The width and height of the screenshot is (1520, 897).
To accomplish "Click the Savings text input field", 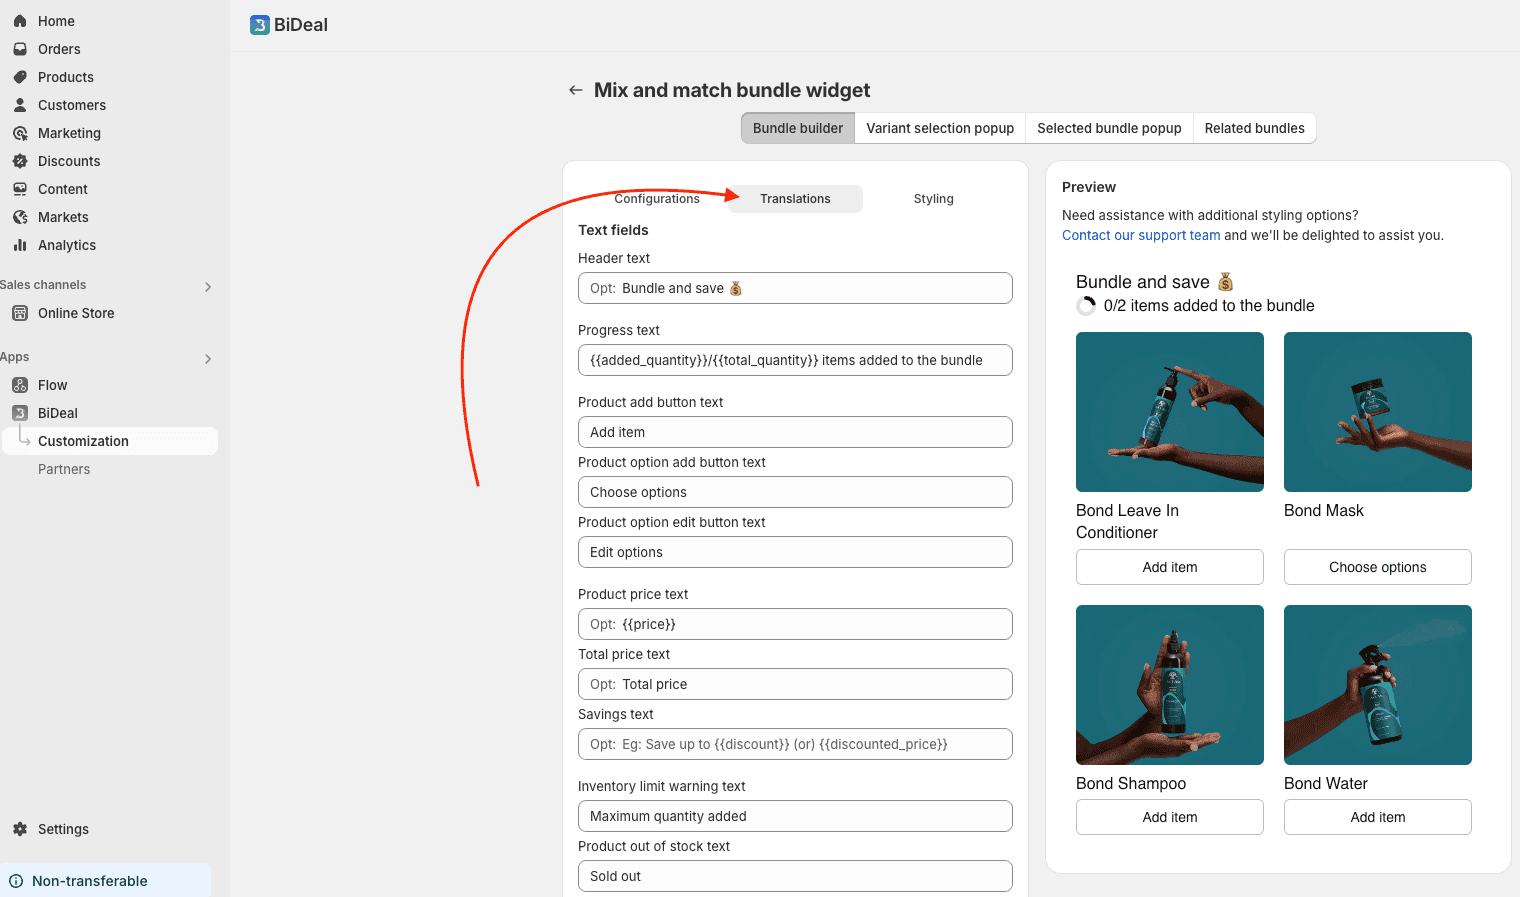I will click(x=795, y=744).
